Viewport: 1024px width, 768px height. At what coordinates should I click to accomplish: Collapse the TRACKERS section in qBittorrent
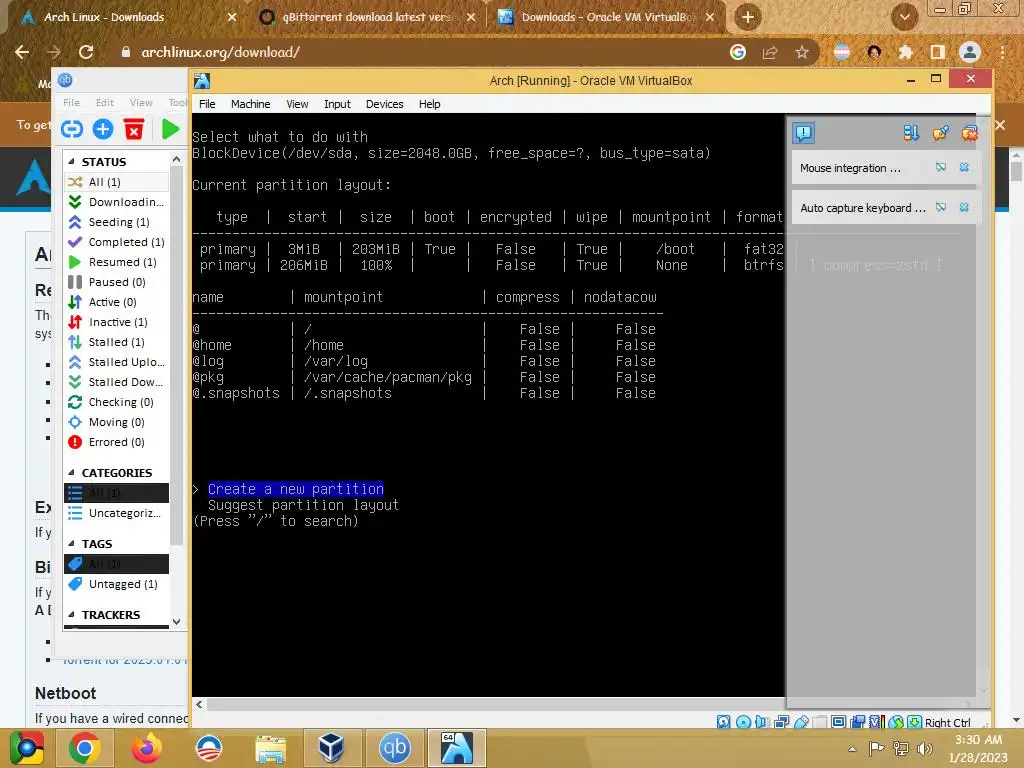click(x=71, y=615)
